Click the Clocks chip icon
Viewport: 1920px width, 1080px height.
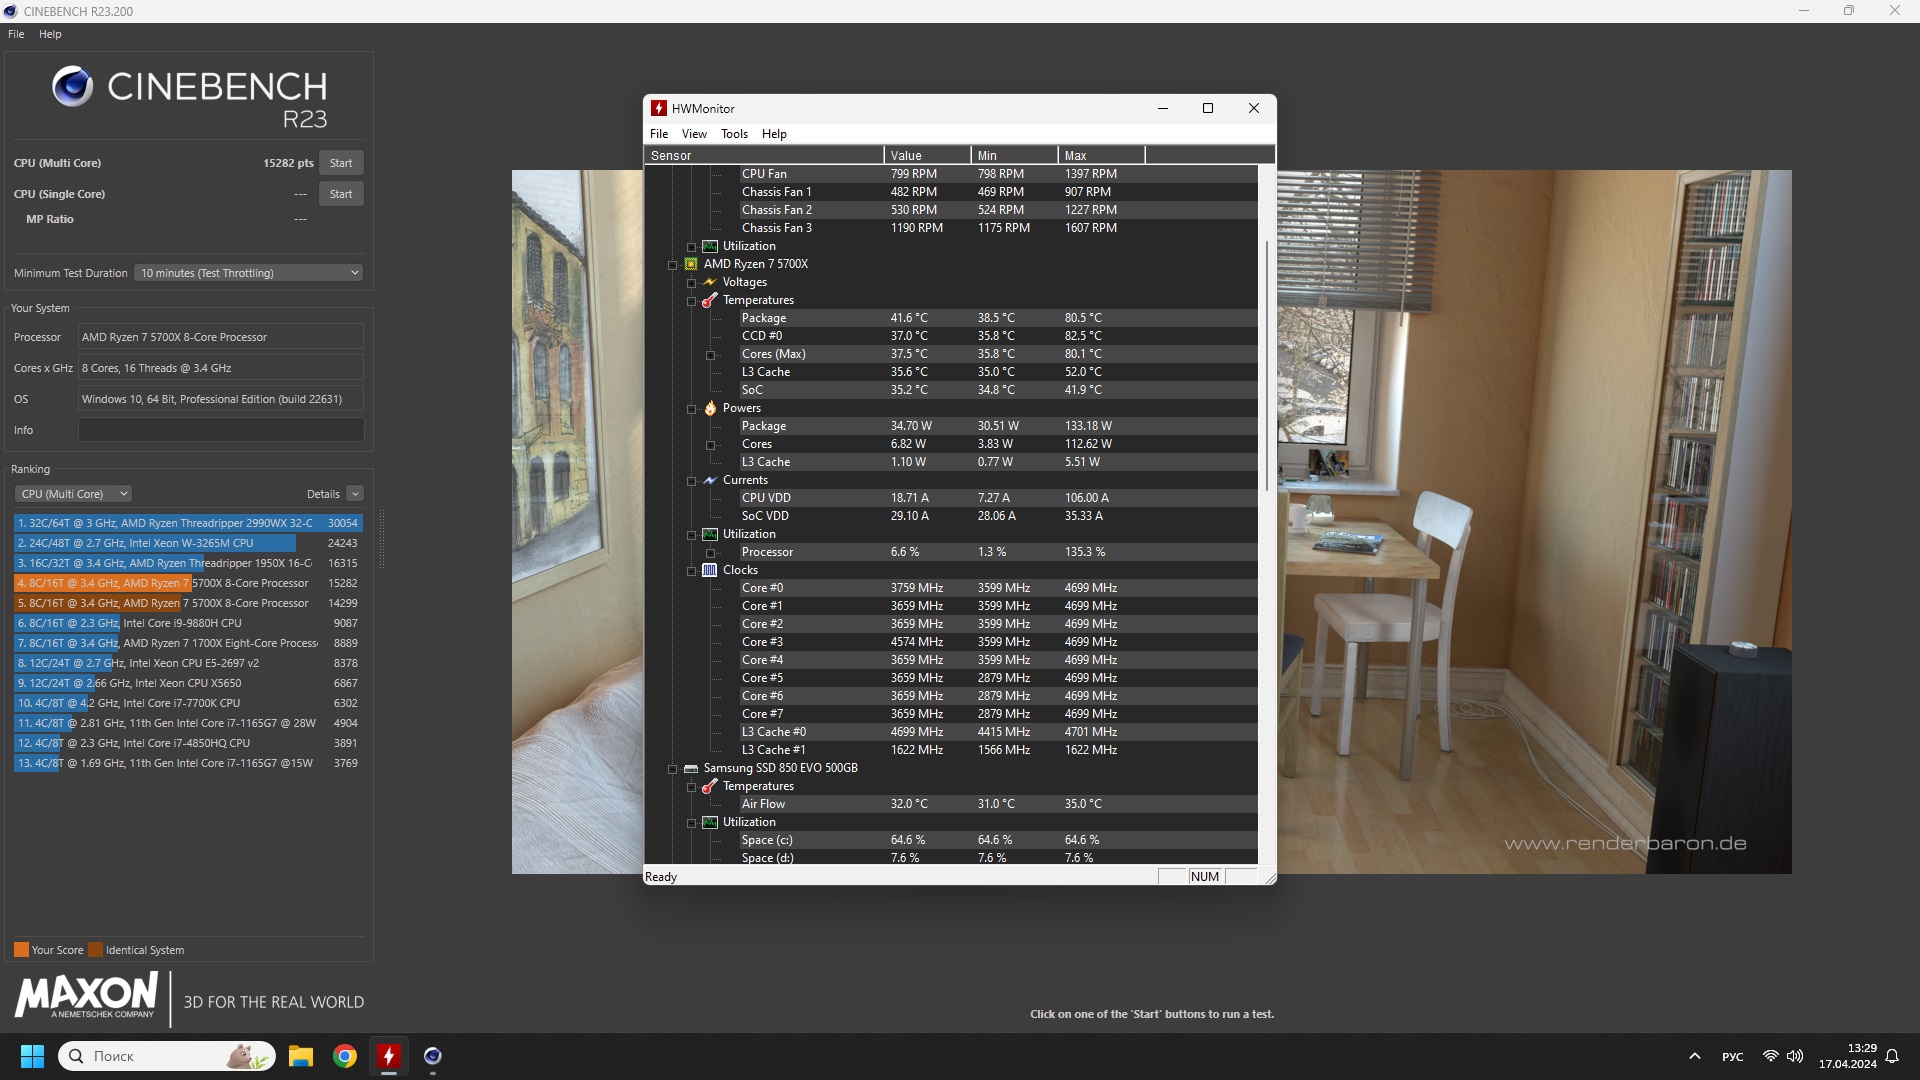click(x=710, y=570)
